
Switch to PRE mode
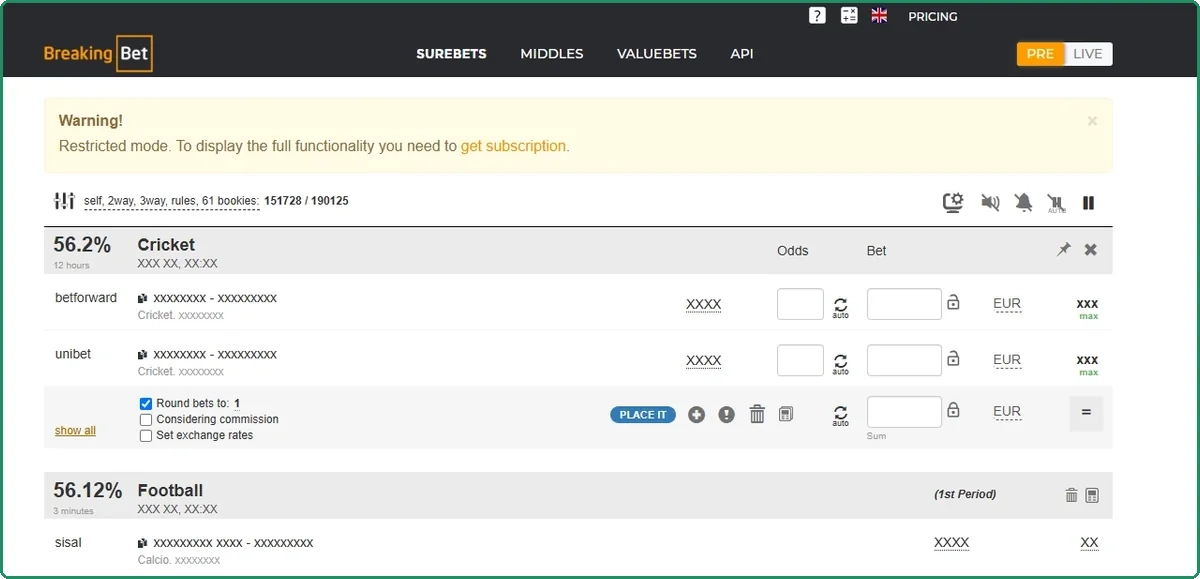tap(1040, 54)
